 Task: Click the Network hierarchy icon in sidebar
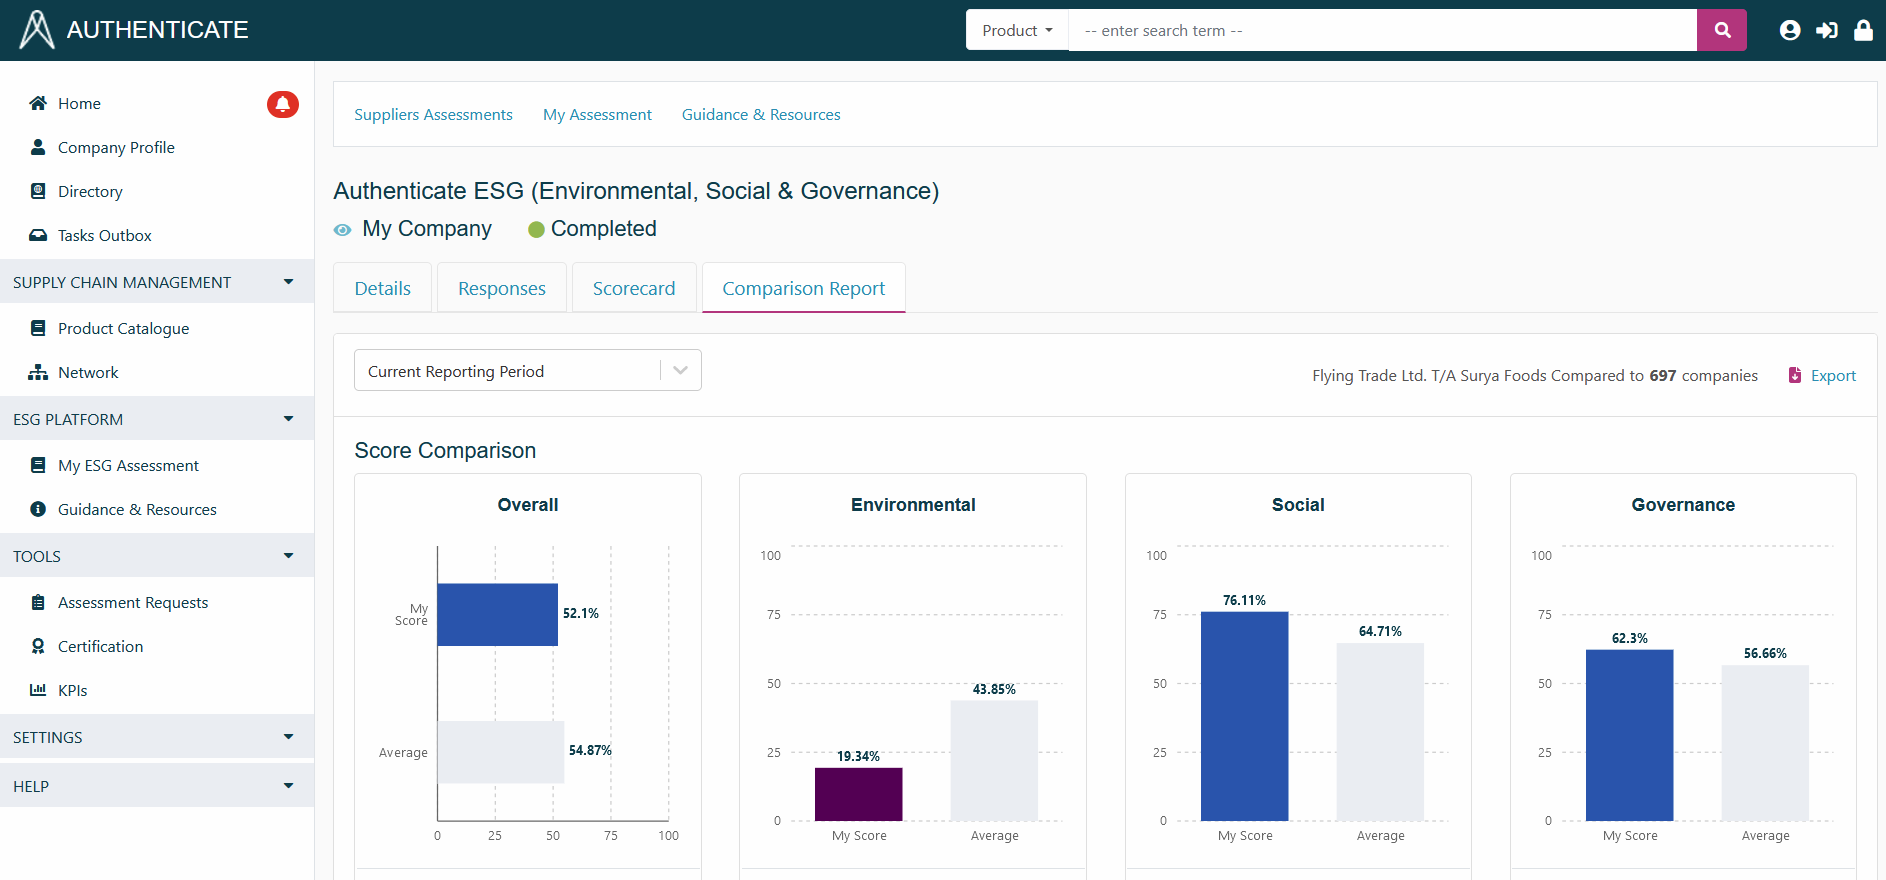pos(38,373)
